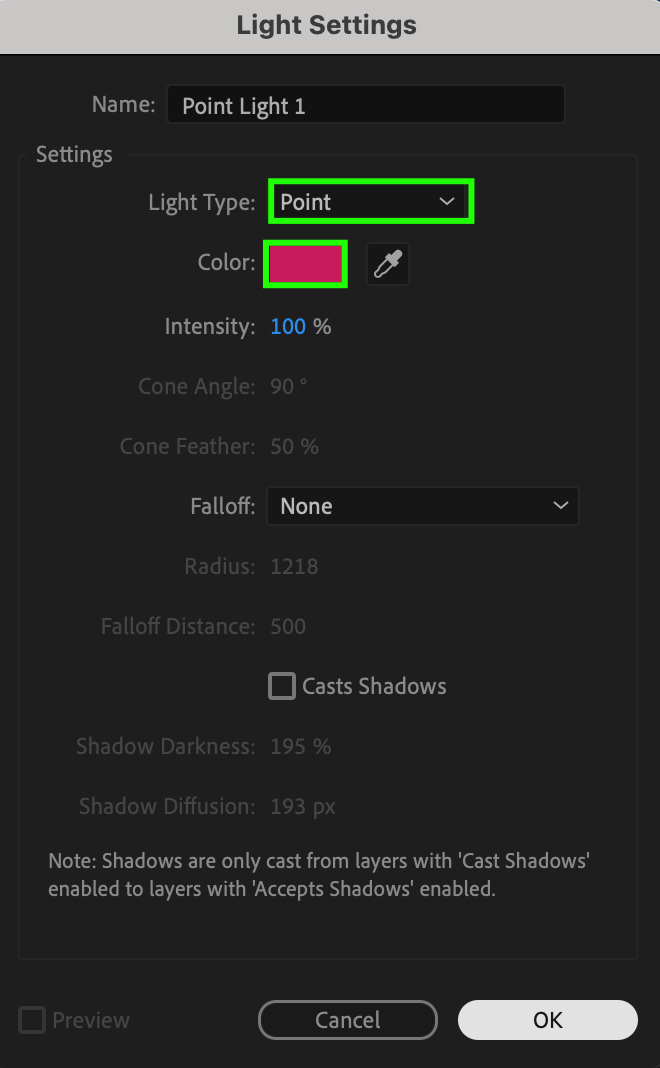
Task: Click the Light Settings title bar
Action: (x=328, y=25)
